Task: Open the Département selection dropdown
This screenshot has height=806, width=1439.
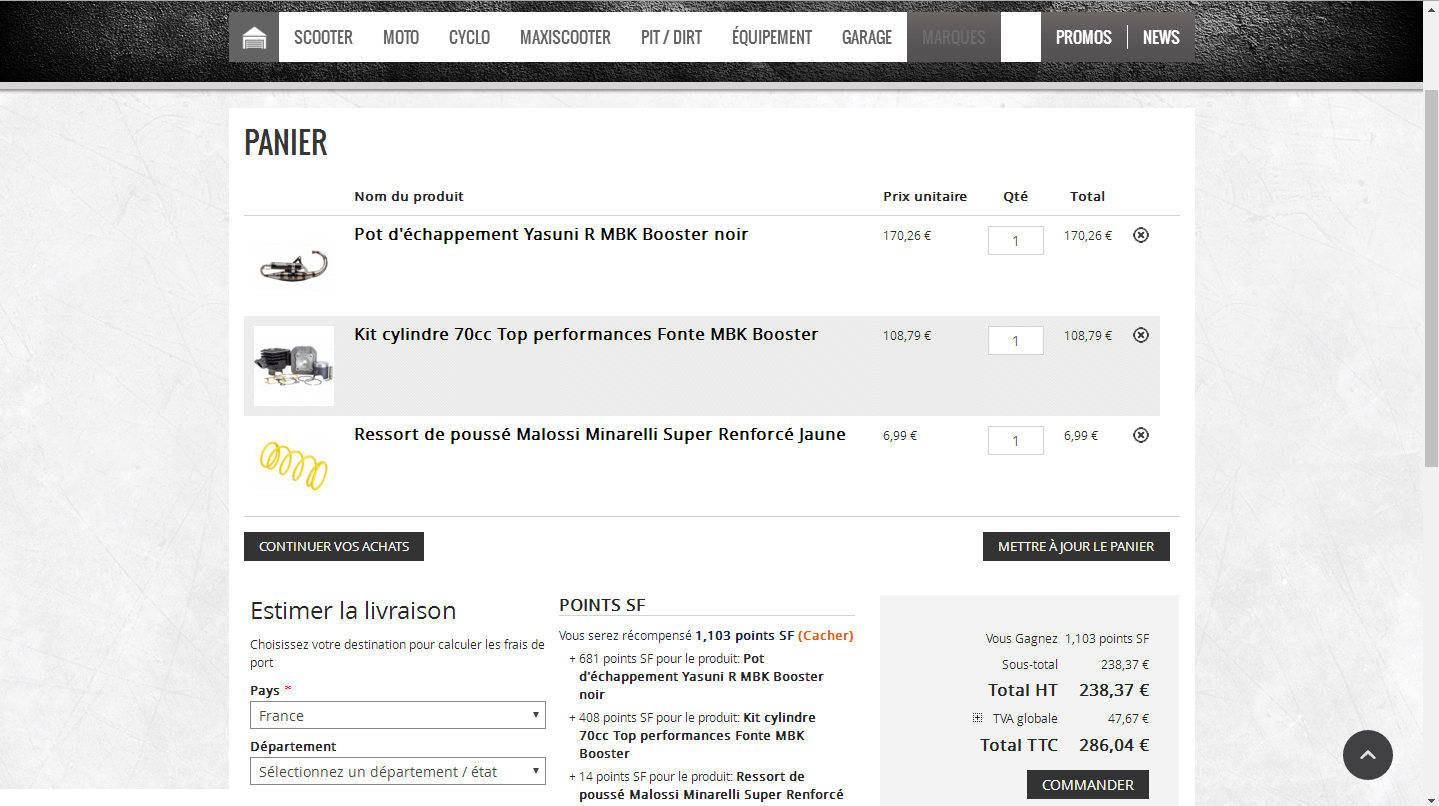Action: [x=398, y=771]
